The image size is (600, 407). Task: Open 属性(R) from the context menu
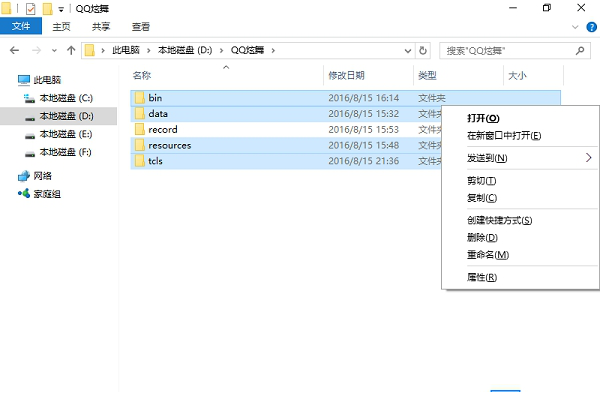tap(482, 277)
